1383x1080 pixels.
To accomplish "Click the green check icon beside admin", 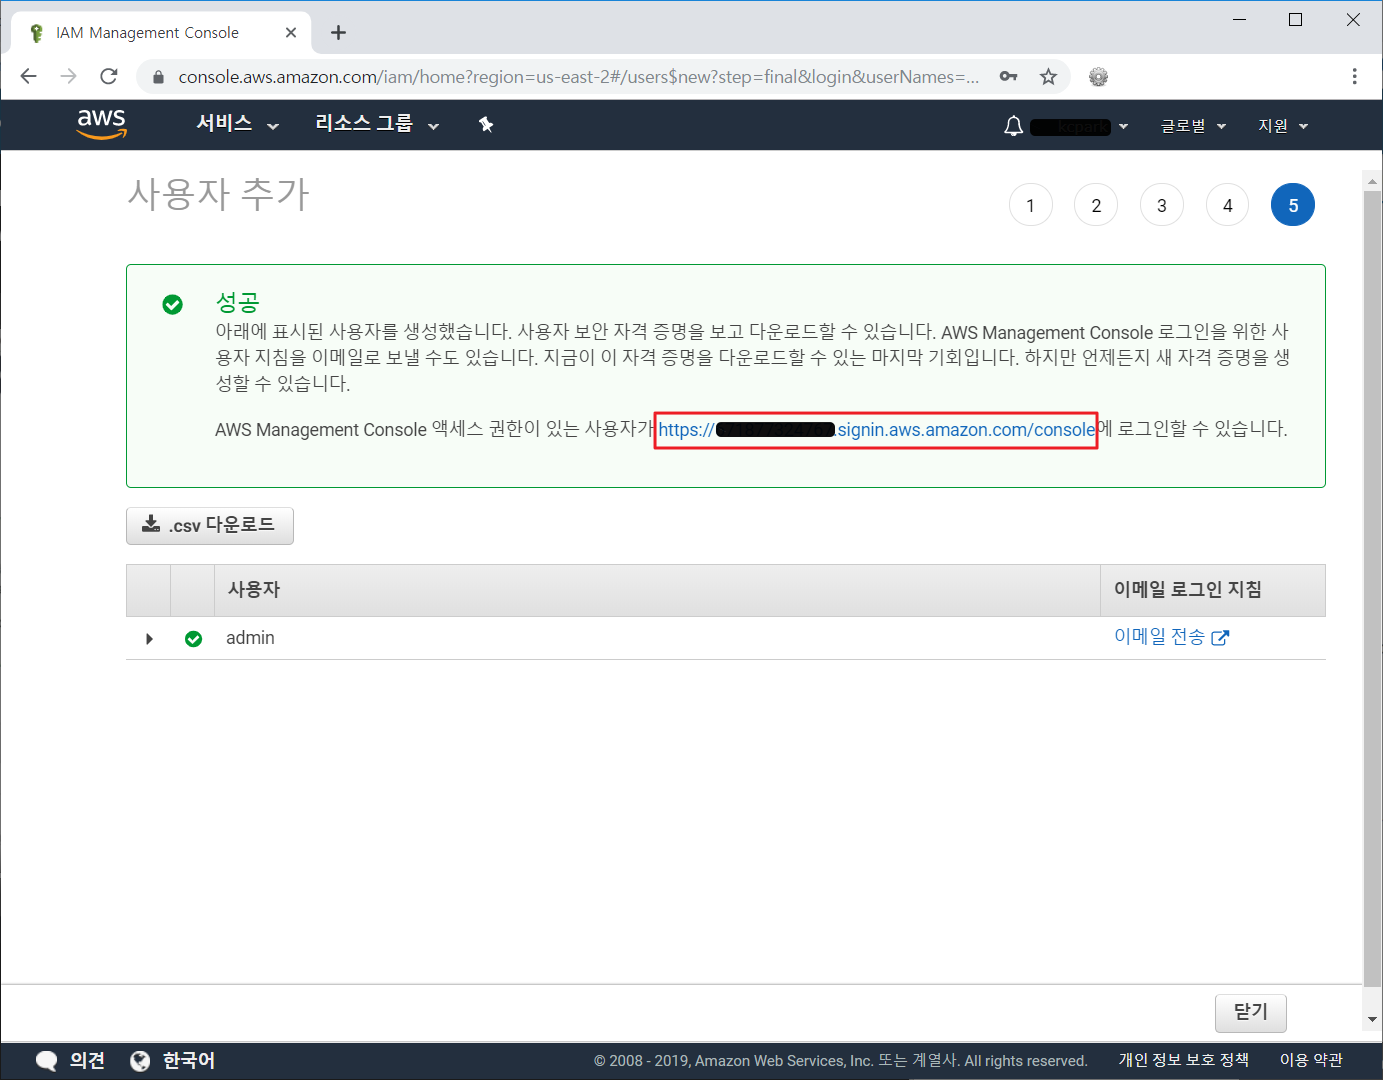I will (194, 639).
